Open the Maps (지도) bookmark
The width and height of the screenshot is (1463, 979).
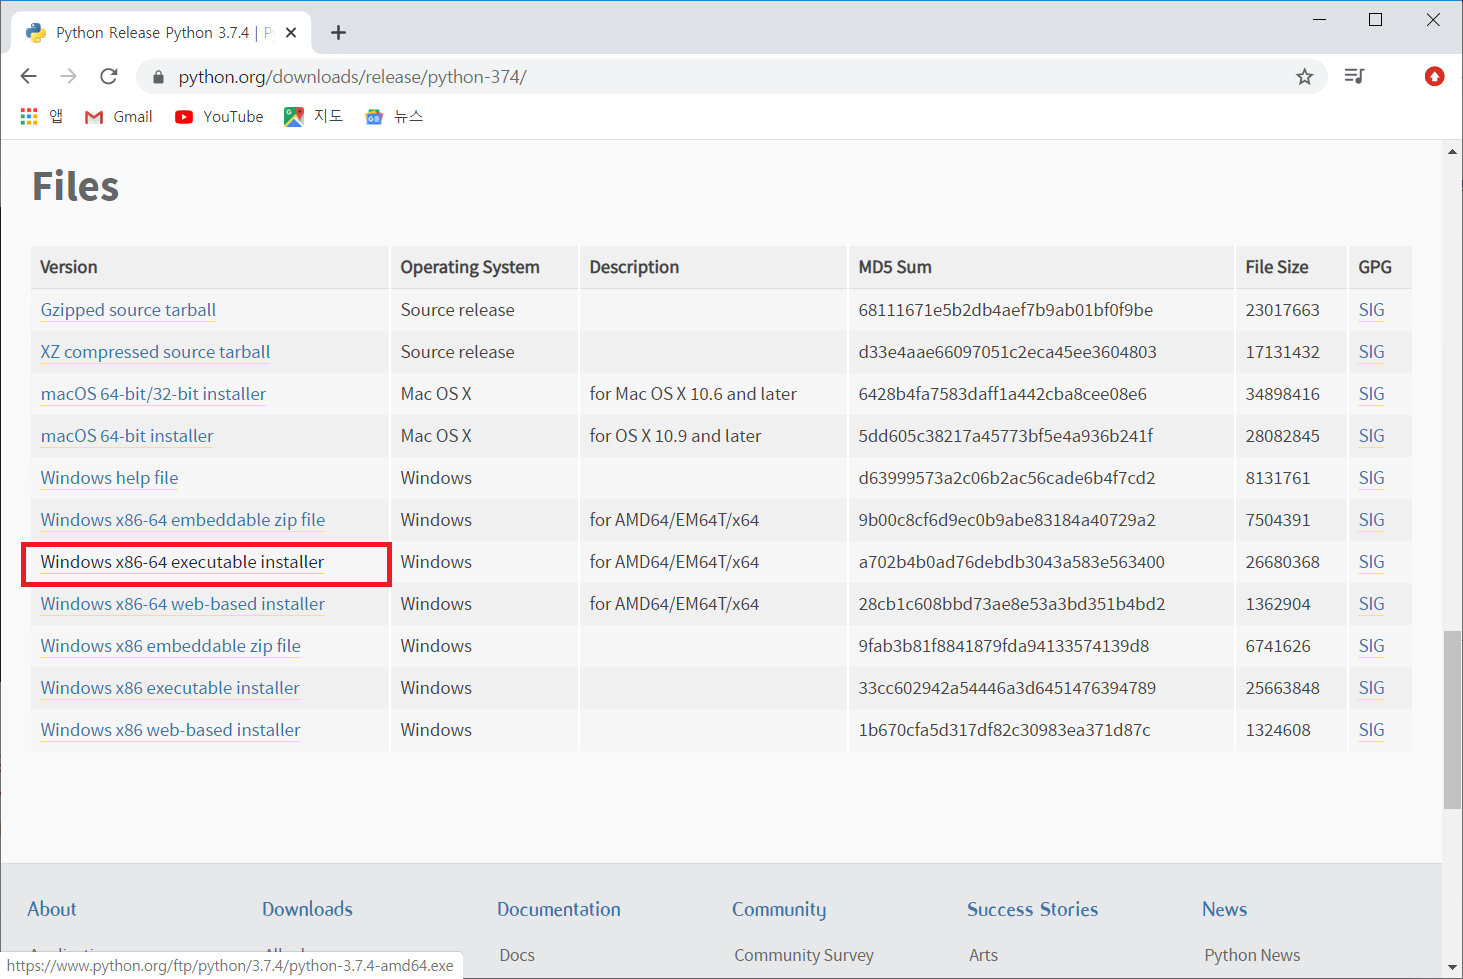313,117
